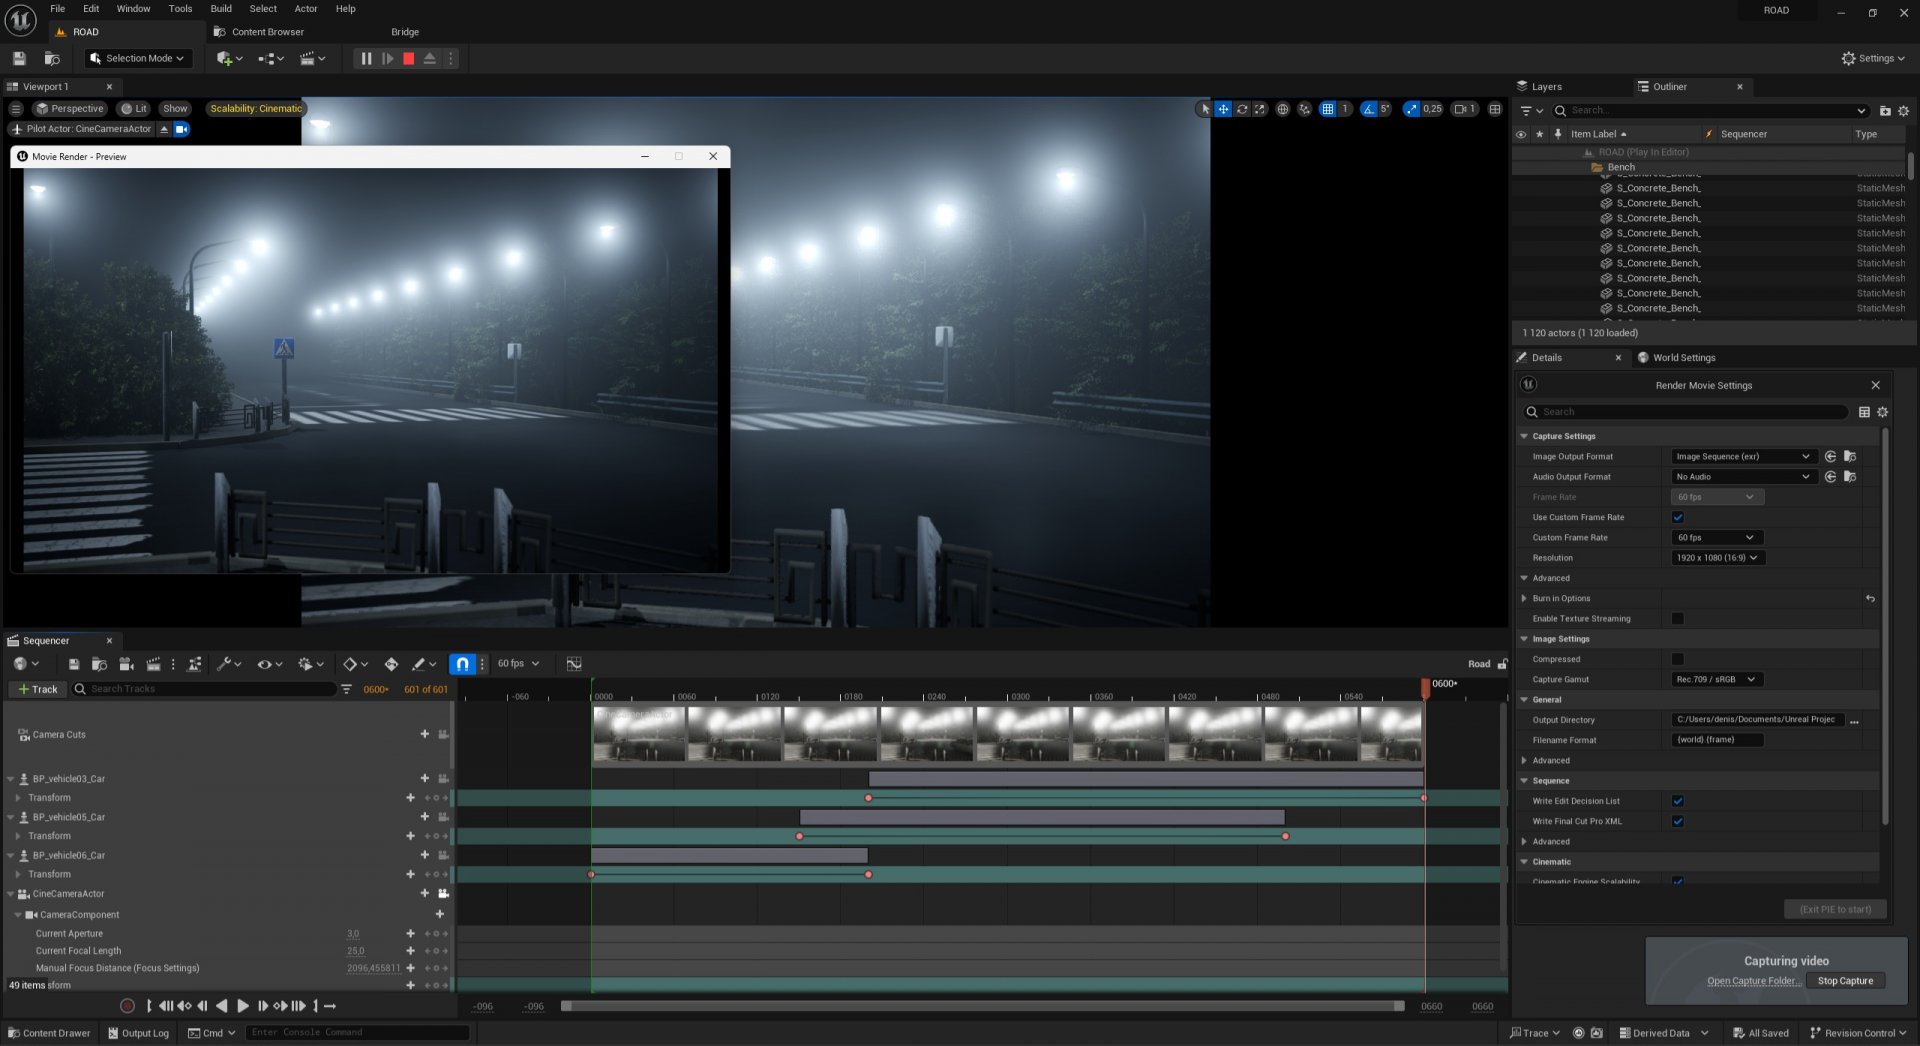Click the Save current level icon
Image resolution: width=1920 pixels, height=1046 pixels.
[19, 59]
